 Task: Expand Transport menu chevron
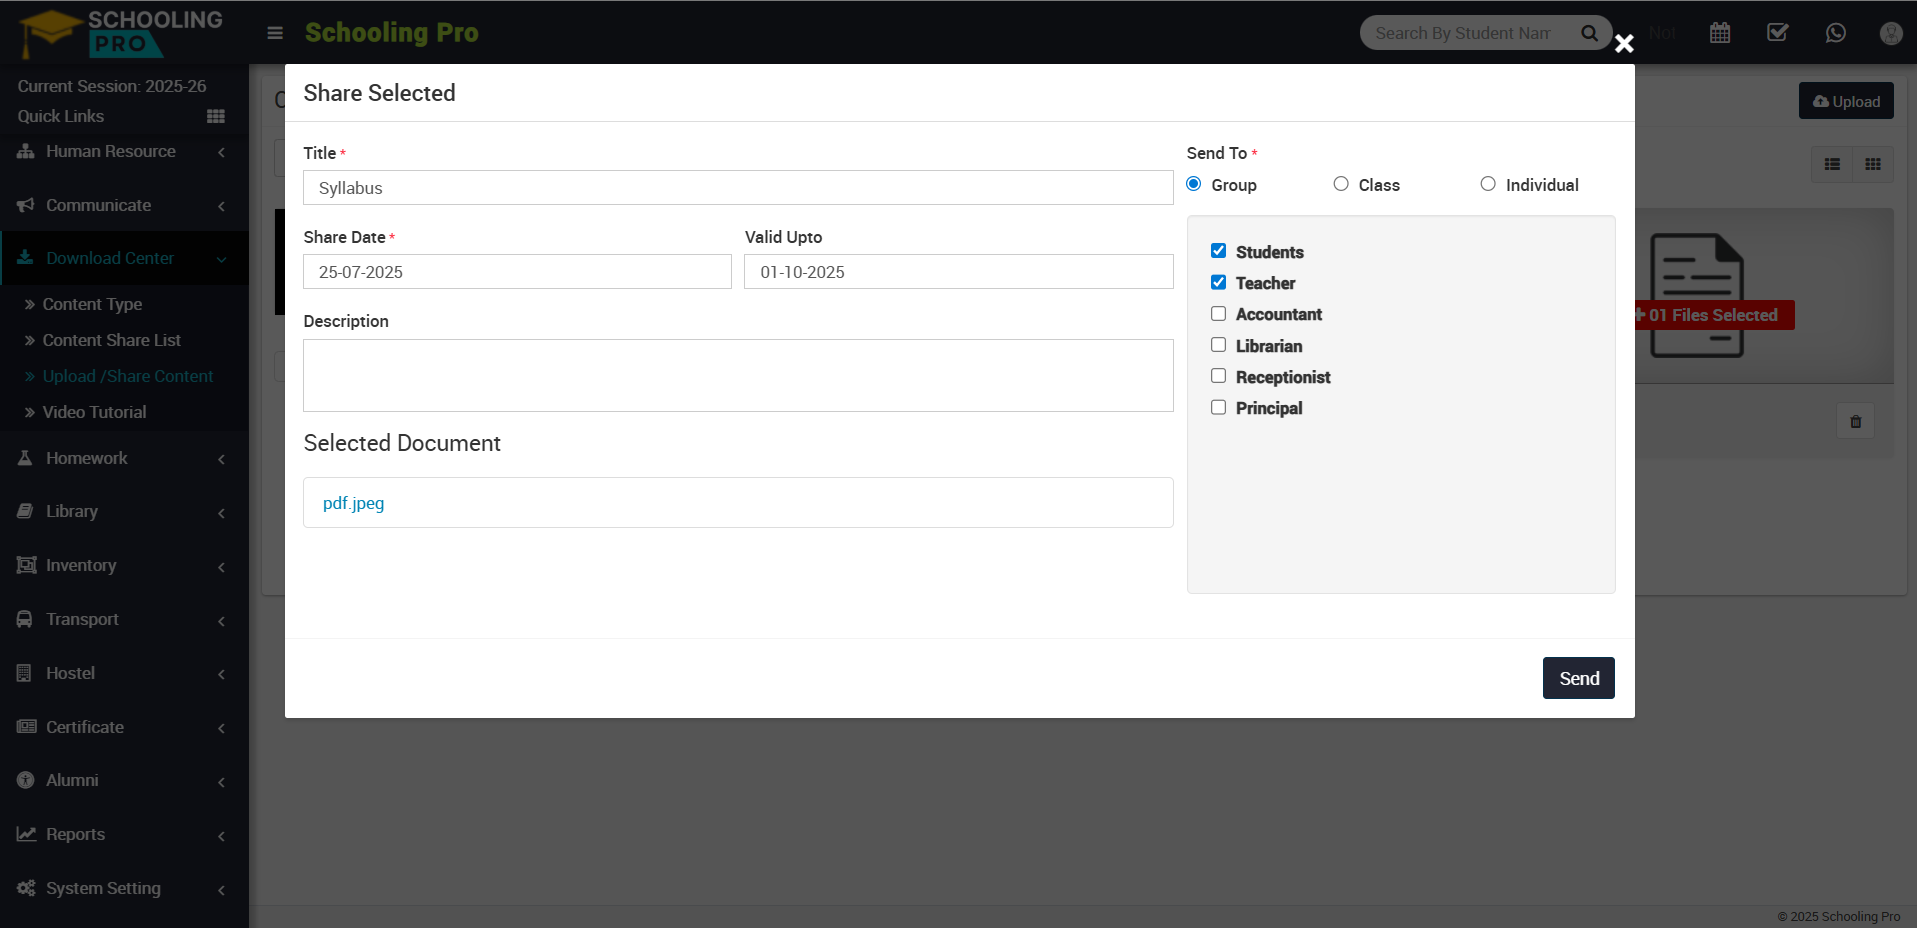click(x=221, y=621)
